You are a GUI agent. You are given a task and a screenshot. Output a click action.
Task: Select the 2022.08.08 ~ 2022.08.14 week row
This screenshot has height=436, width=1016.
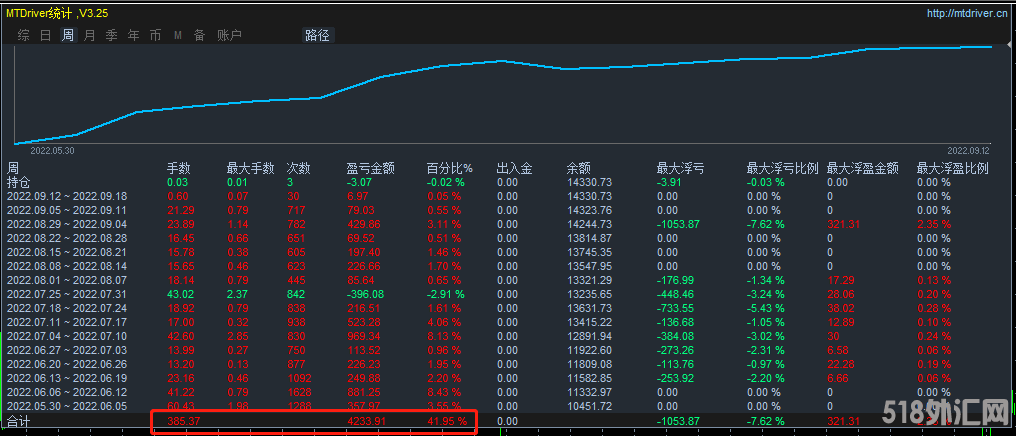tap(505, 266)
